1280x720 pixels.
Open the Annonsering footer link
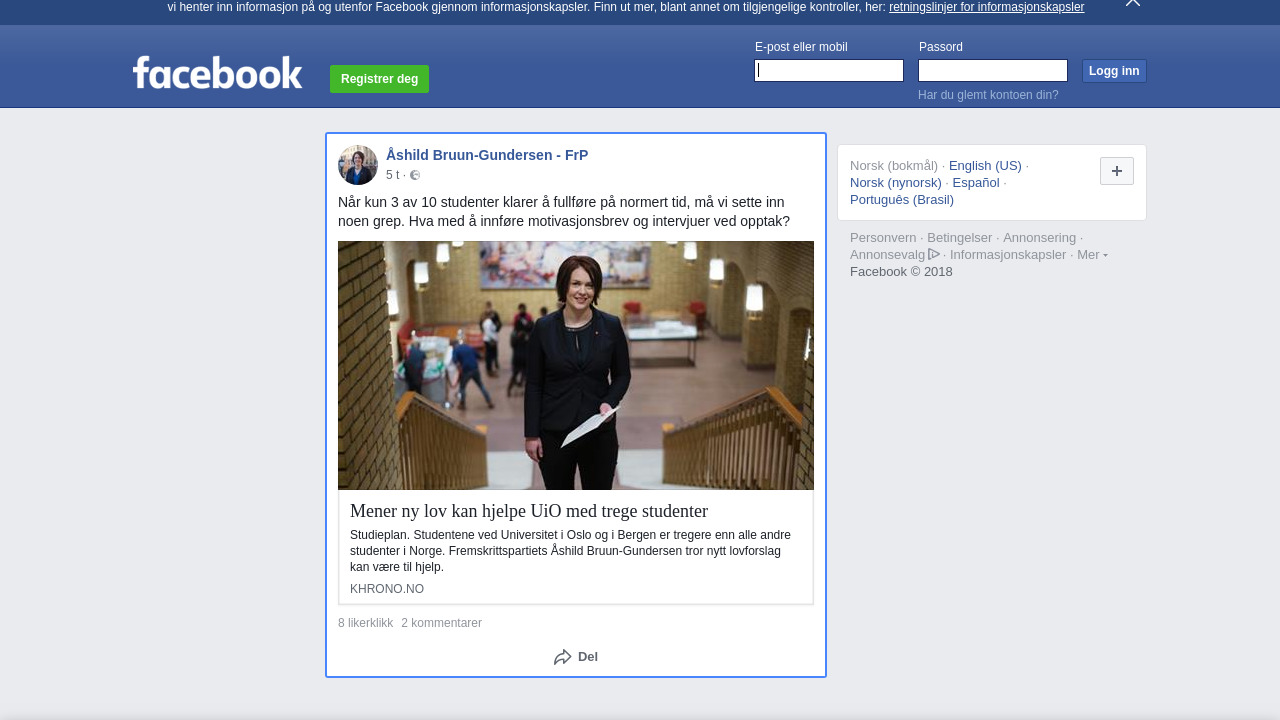[1039, 238]
